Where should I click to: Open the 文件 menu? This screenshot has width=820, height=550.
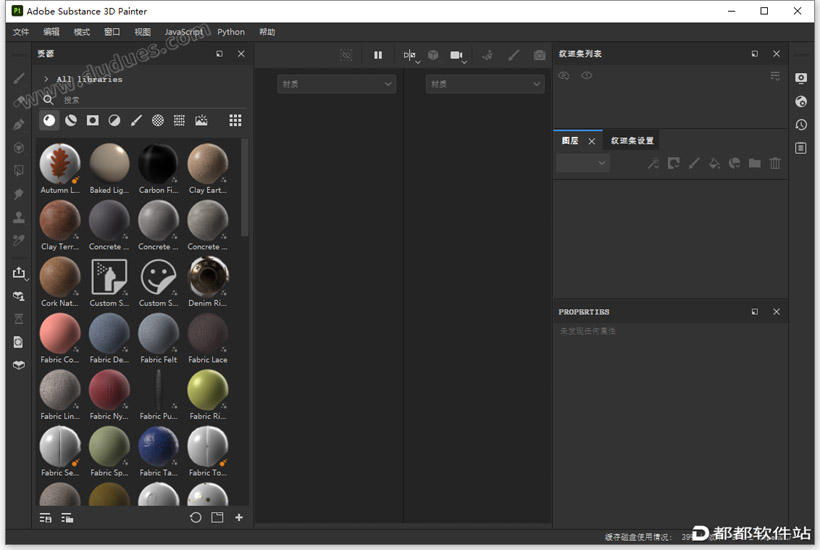[21, 32]
